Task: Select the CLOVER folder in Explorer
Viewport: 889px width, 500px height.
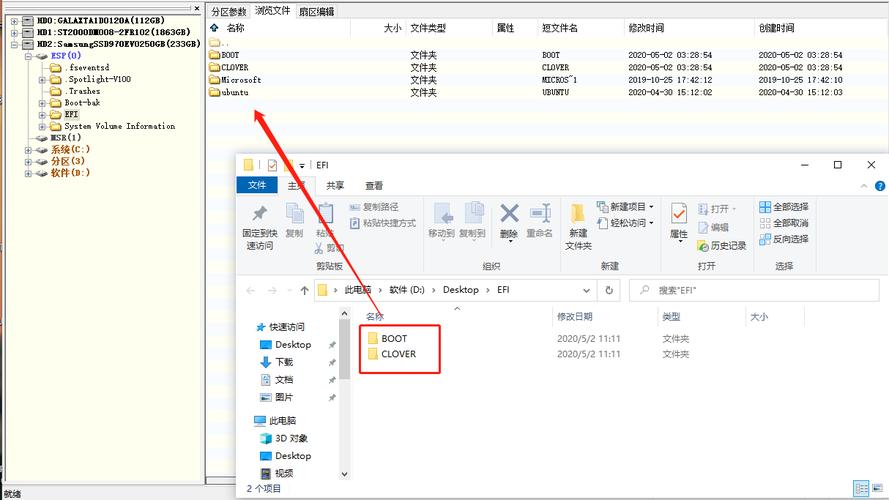Action: click(x=398, y=354)
